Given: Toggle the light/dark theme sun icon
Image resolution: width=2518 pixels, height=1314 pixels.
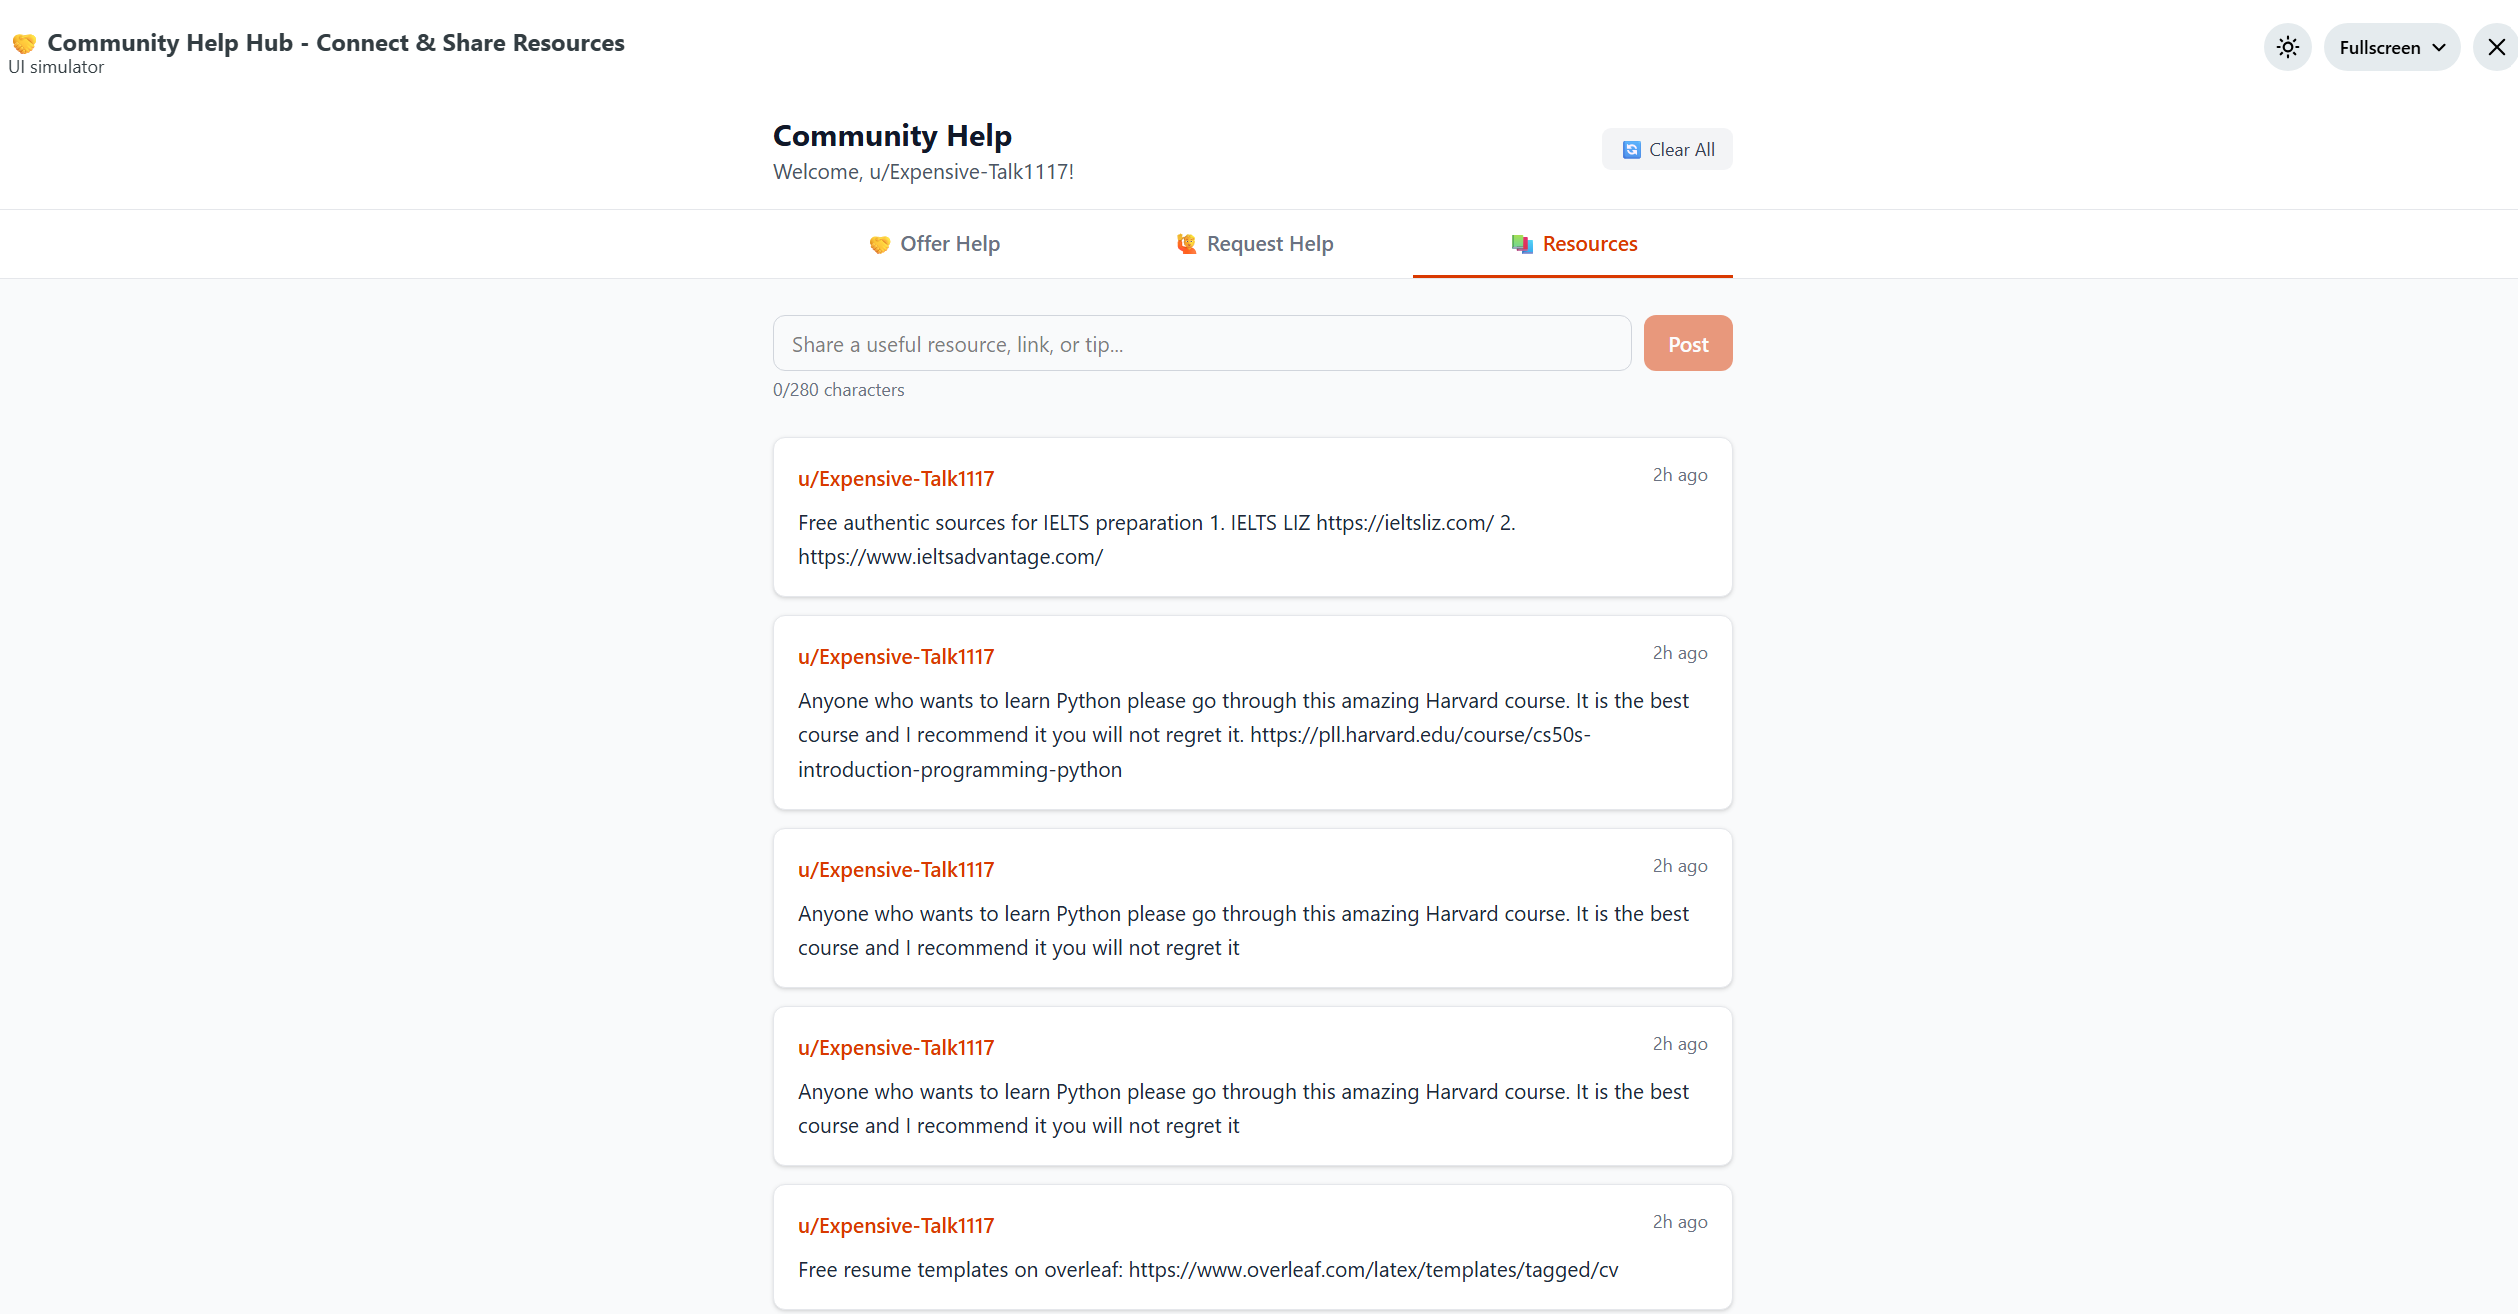Looking at the screenshot, I should pos(2287,47).
